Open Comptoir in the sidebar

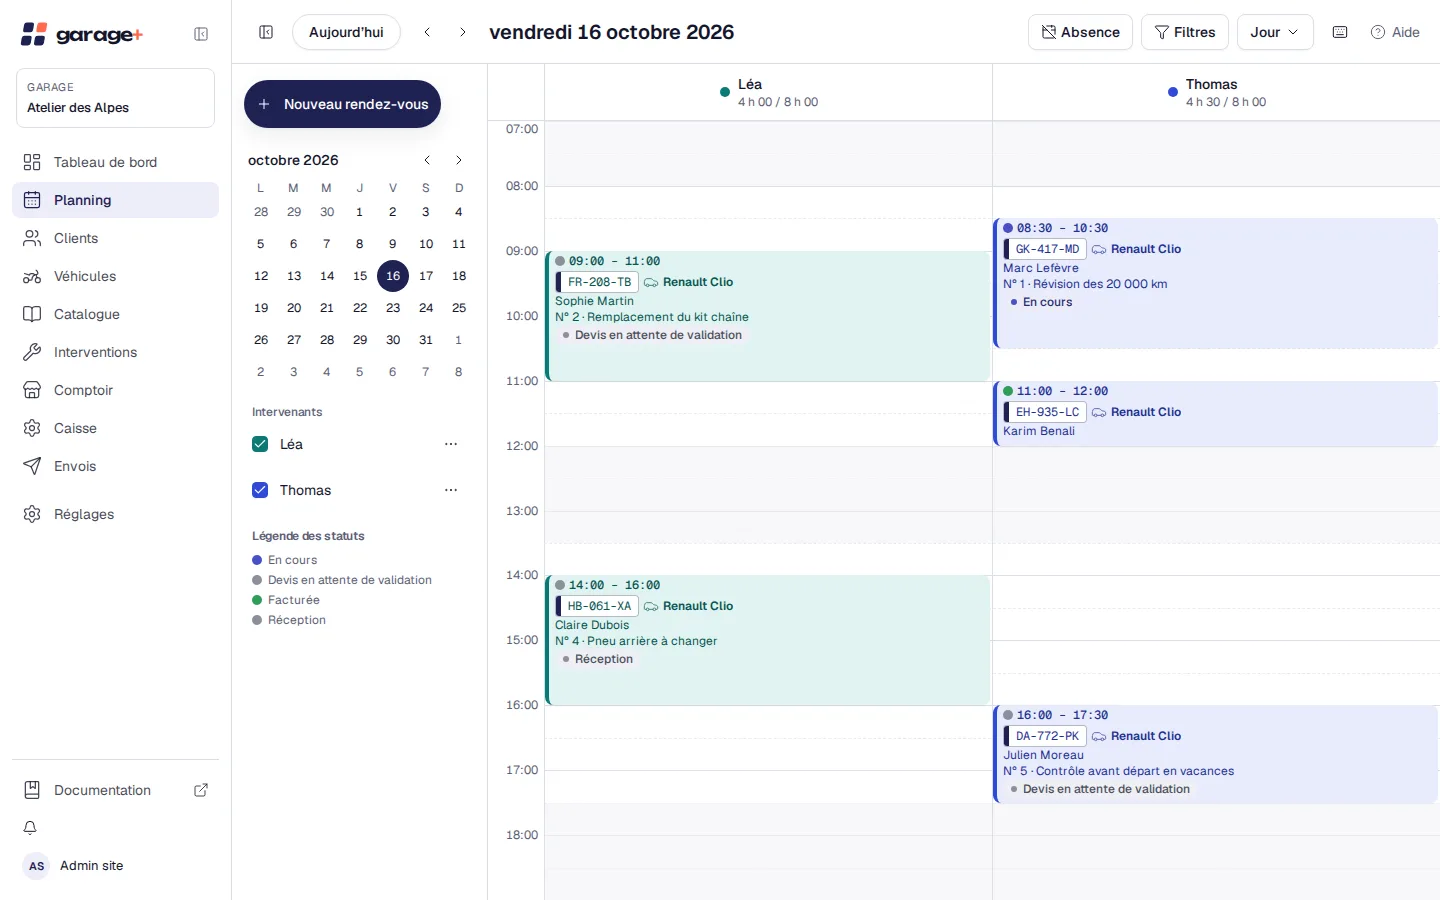[x=115, y=390]
